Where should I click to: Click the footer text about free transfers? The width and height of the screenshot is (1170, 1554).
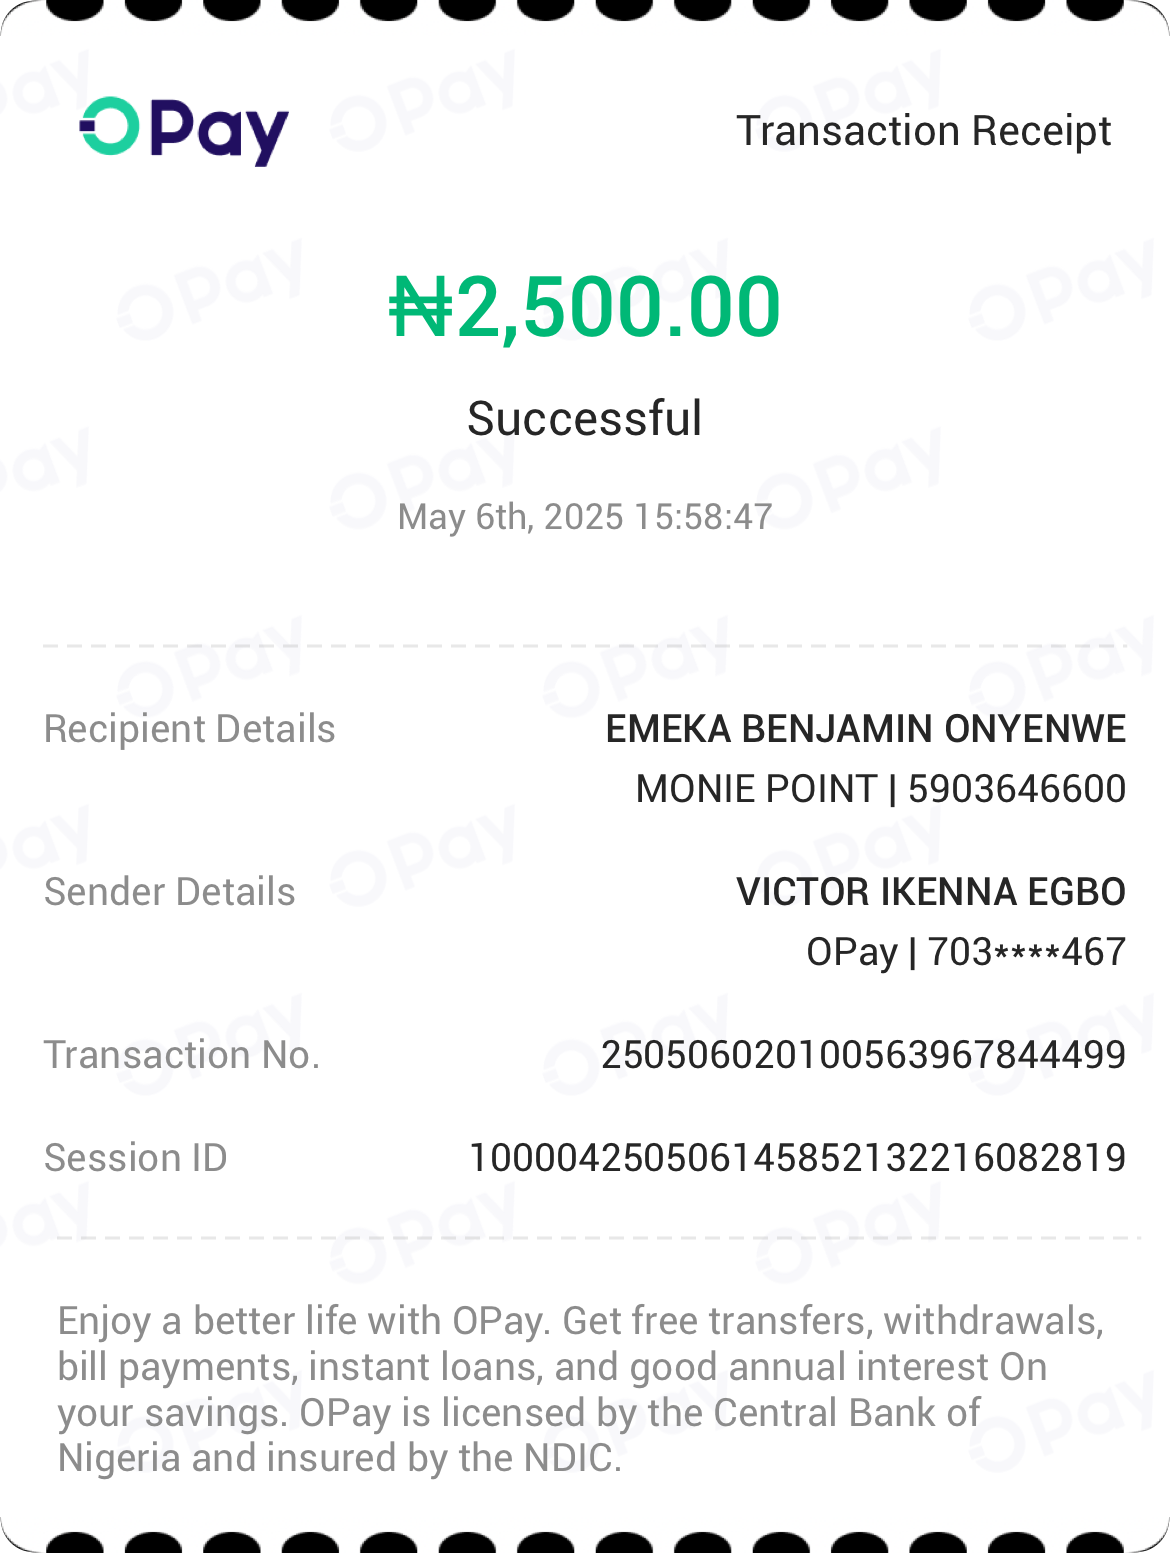pyautogui.click(x=580, y=1322)
